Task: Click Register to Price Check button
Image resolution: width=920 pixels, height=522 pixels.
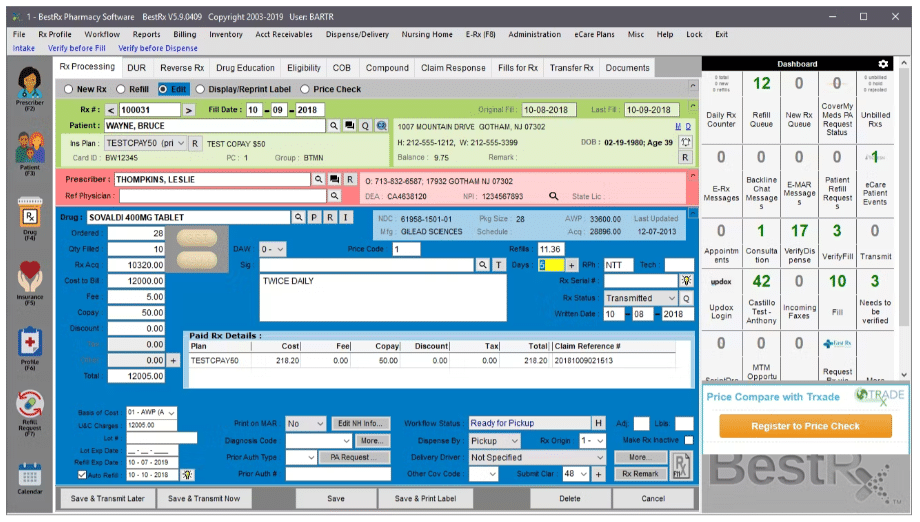Action: (x=805, y=426)
